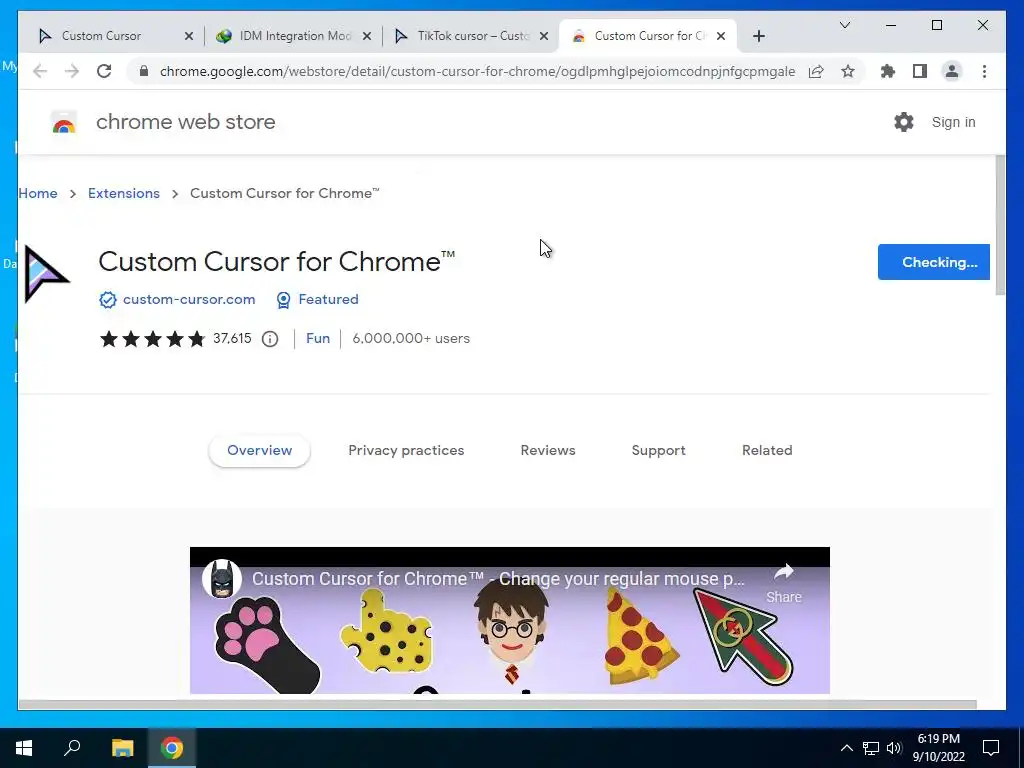Click the Featured badge icon

pyautogui.click(x=283, y=300)
